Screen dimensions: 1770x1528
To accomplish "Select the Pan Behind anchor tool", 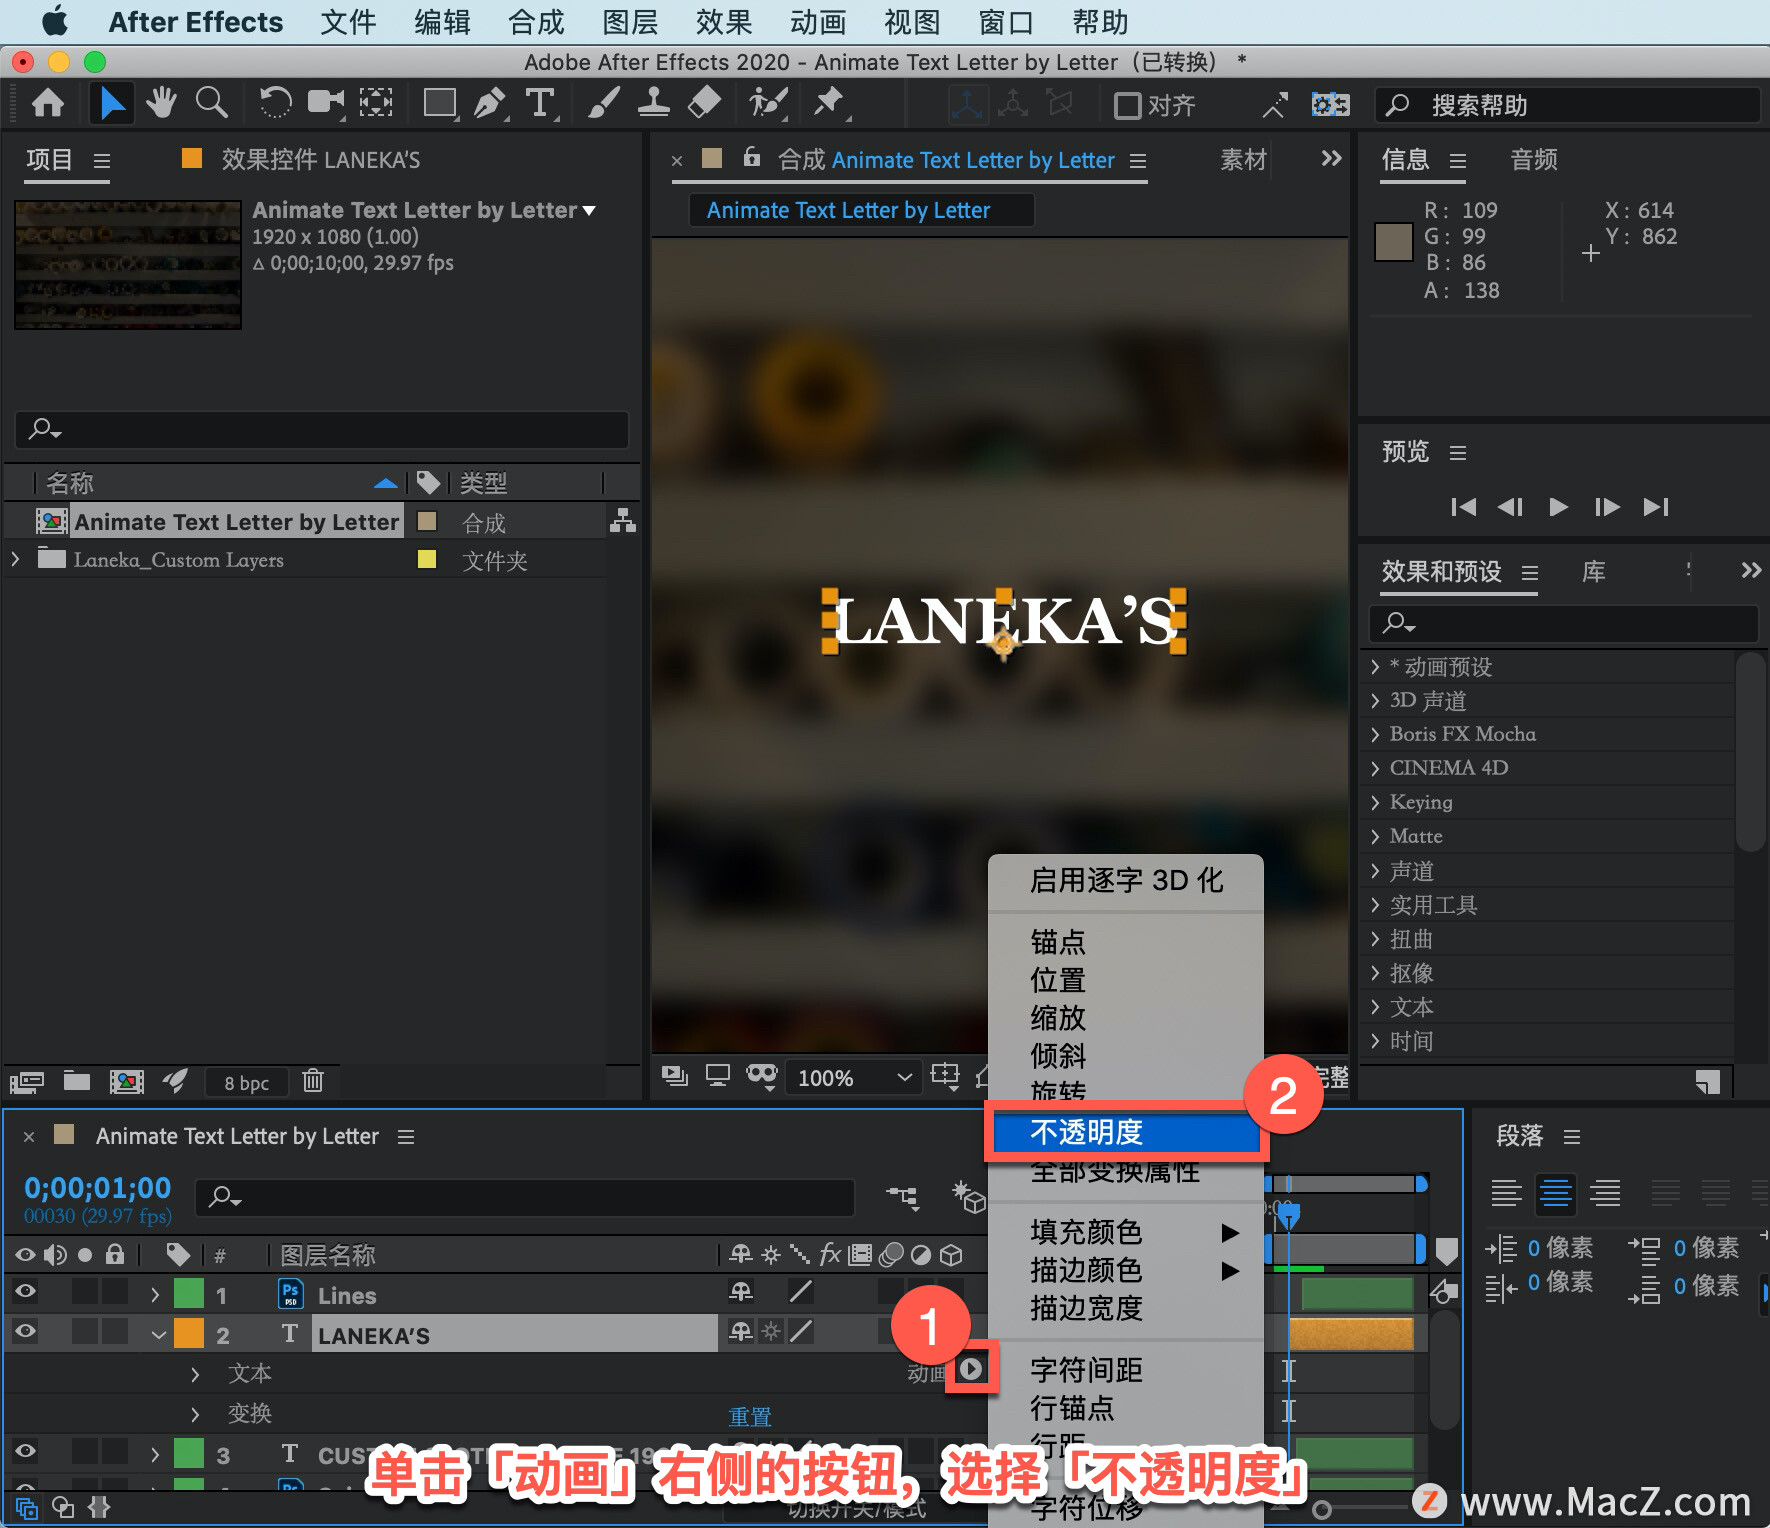I will tap(376, 103).
